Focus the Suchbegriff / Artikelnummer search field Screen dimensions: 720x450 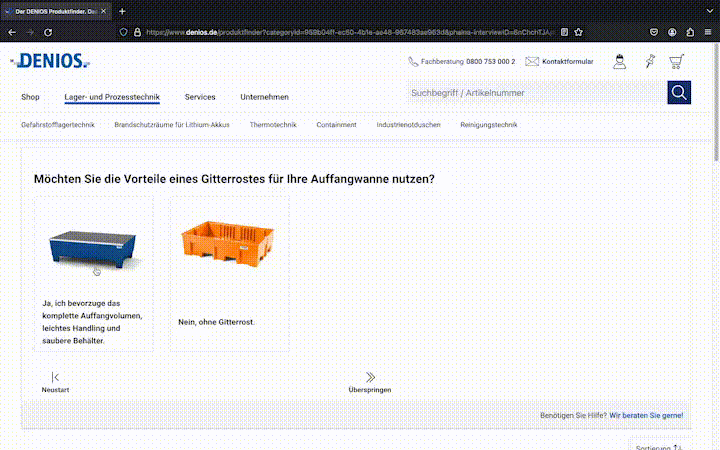coord(535,93)
